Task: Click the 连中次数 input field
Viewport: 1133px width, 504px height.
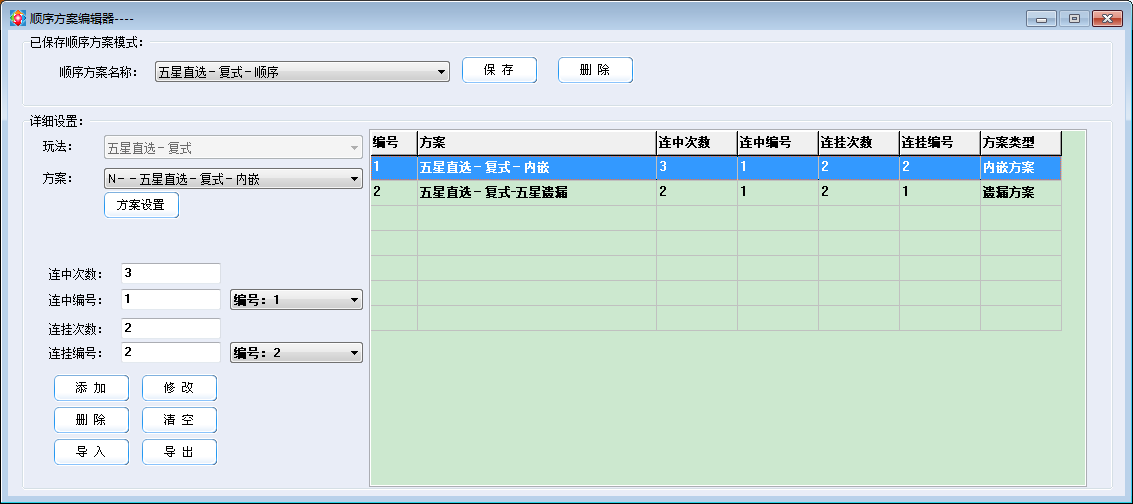Action: pyautogui.click(x=170, y=274)
